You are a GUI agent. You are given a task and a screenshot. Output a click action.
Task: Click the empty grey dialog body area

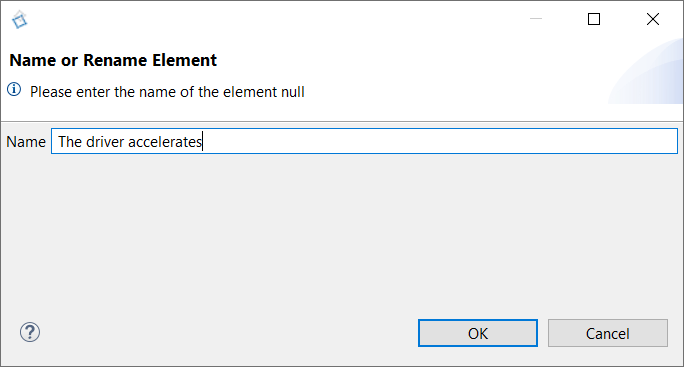[340, 231]
